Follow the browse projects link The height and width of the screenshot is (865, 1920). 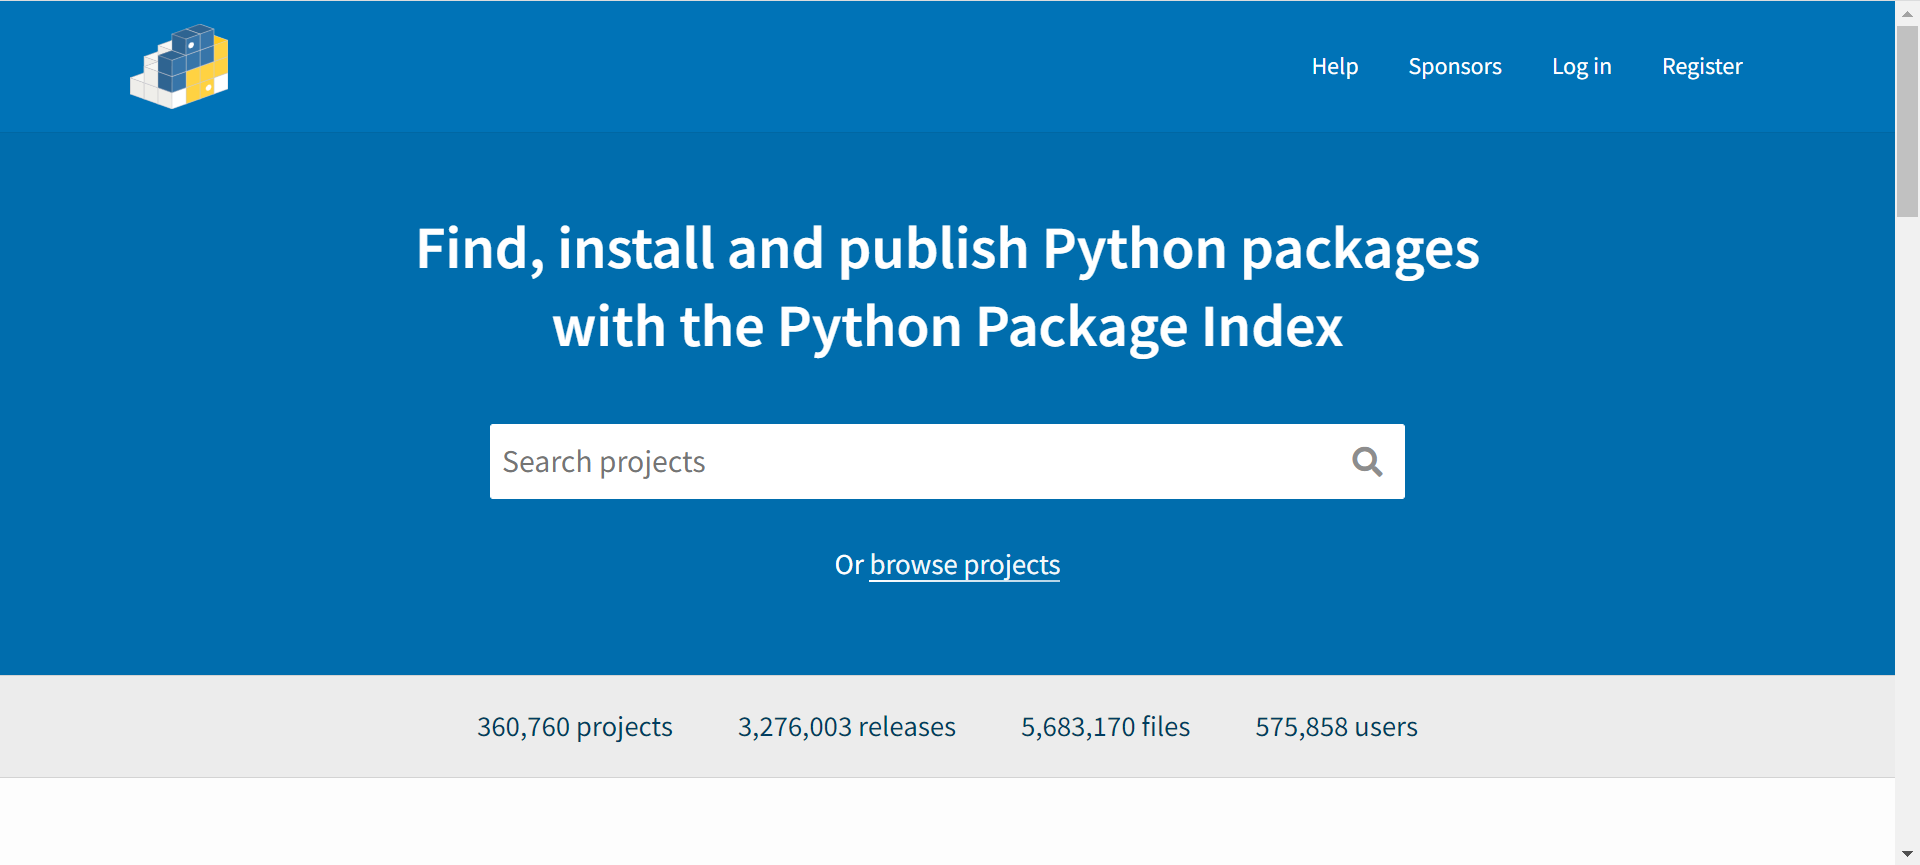965,565
